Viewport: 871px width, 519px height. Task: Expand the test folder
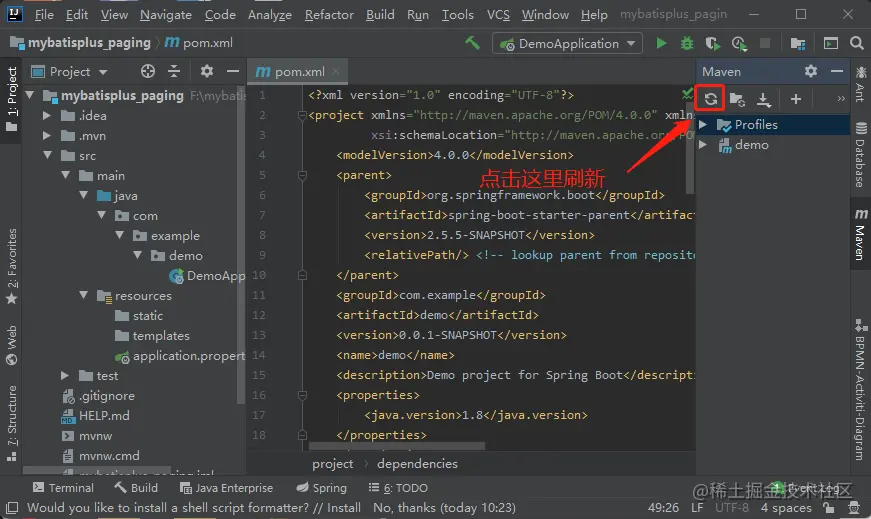[x=65, y=376]
